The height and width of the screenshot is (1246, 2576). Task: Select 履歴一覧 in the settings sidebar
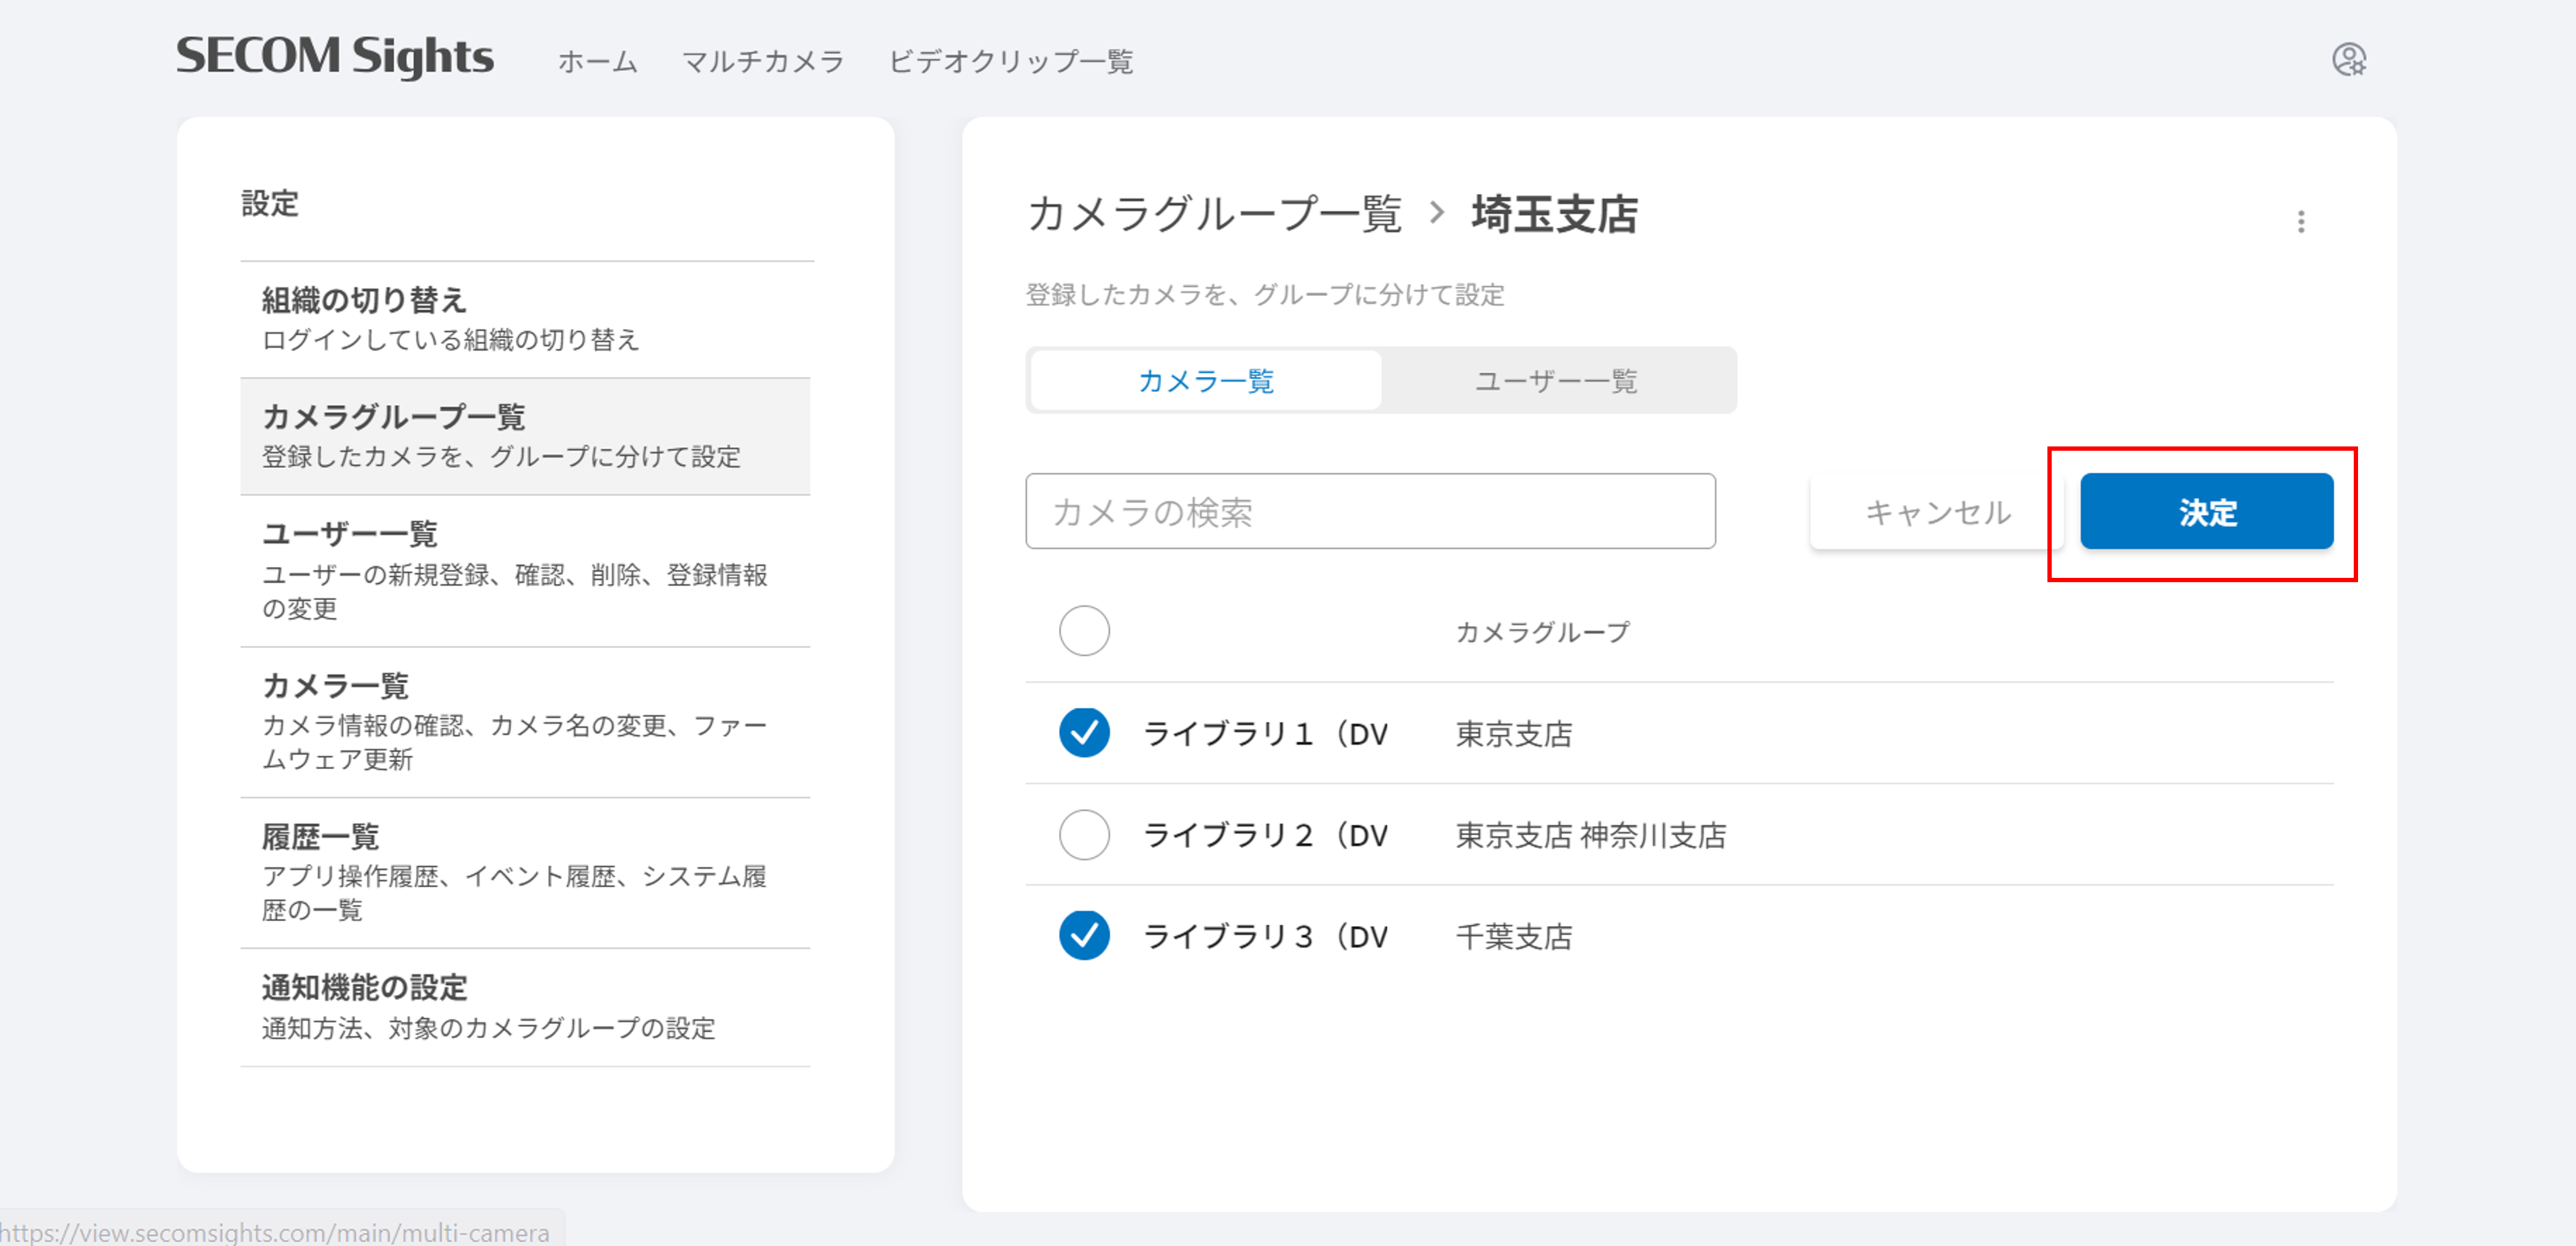click(x=526, y=873)
